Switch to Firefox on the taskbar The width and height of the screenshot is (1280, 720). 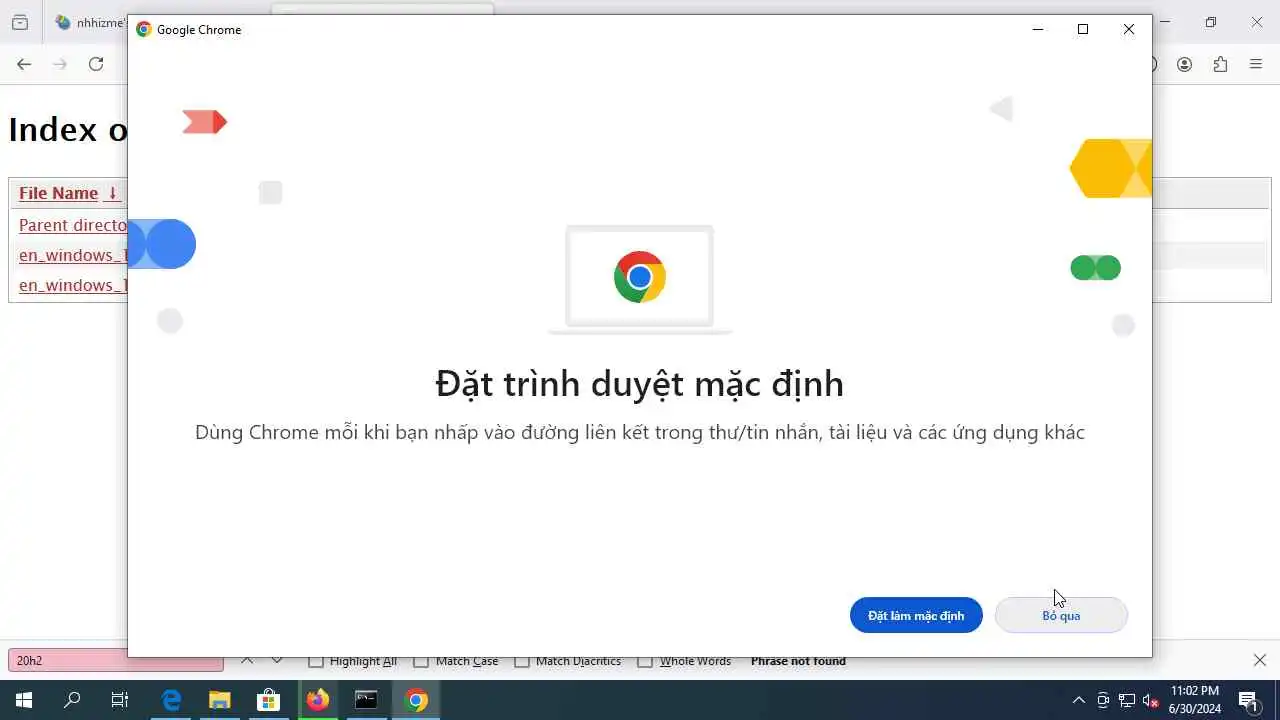(317, 700)
